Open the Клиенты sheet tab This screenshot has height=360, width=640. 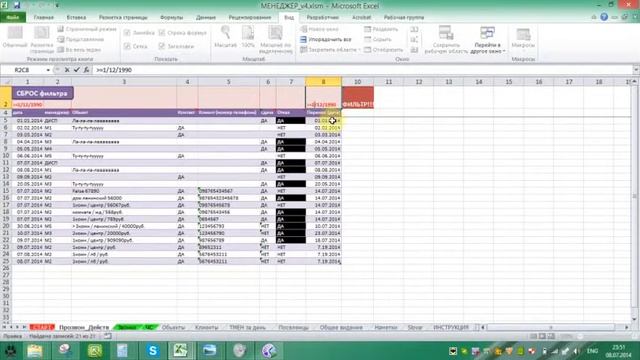point(206,327)
